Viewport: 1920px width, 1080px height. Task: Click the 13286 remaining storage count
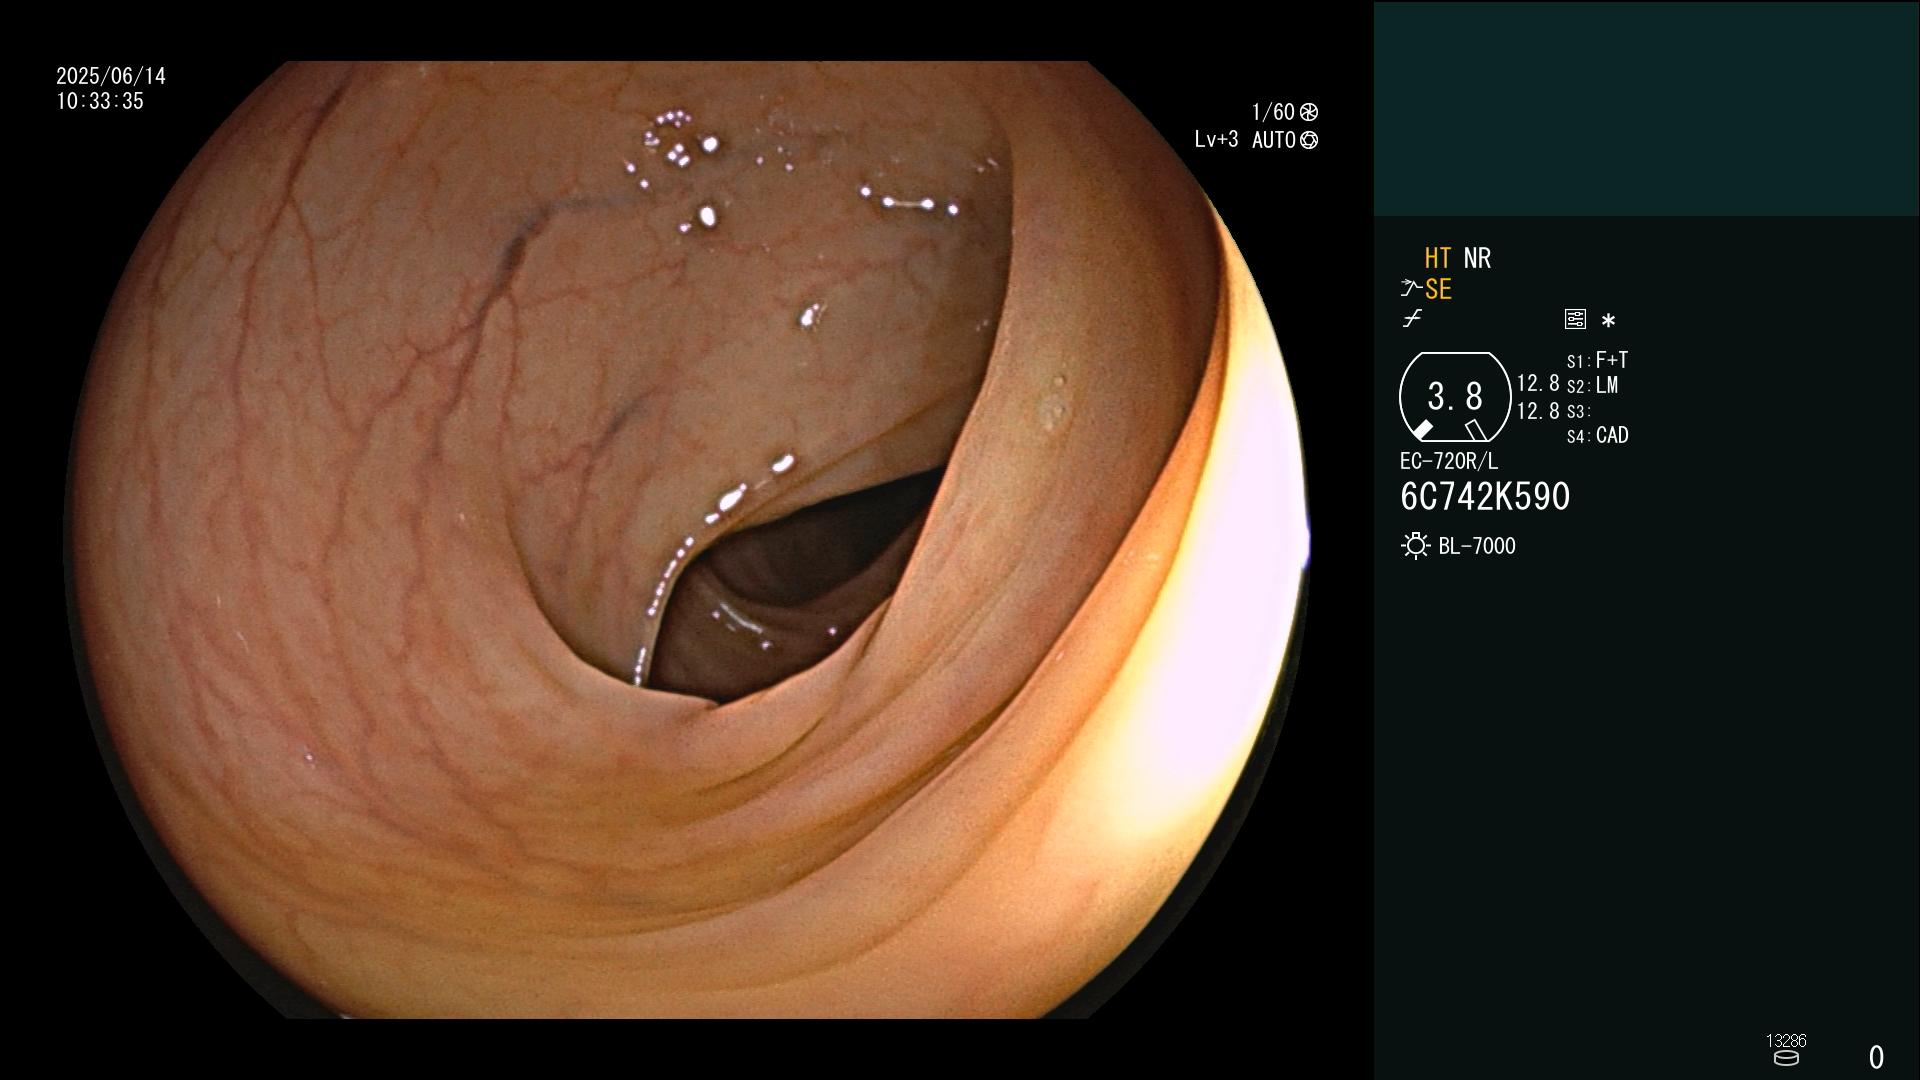[x=1786, y=1041]
